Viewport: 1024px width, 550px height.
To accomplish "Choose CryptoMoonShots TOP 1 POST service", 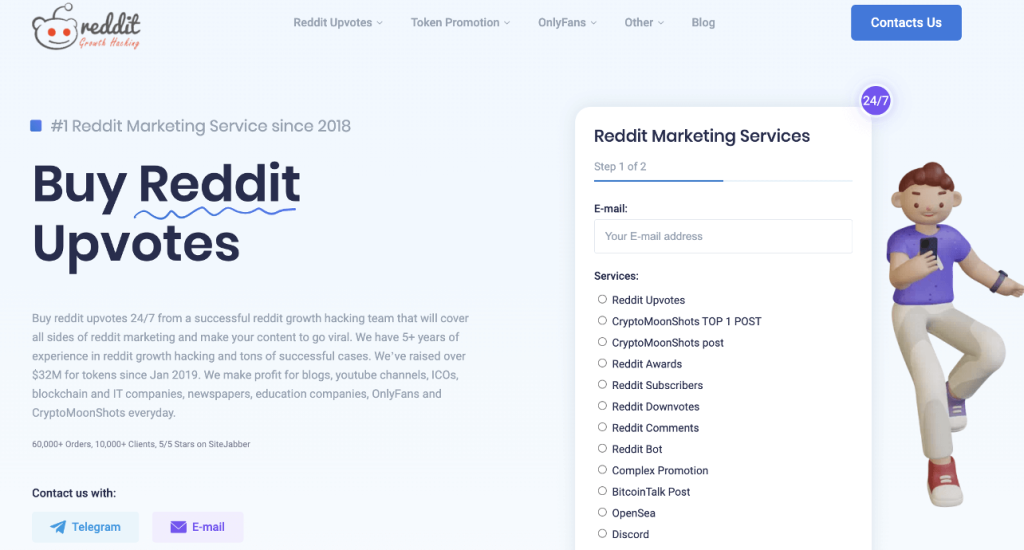I will 602,321.
